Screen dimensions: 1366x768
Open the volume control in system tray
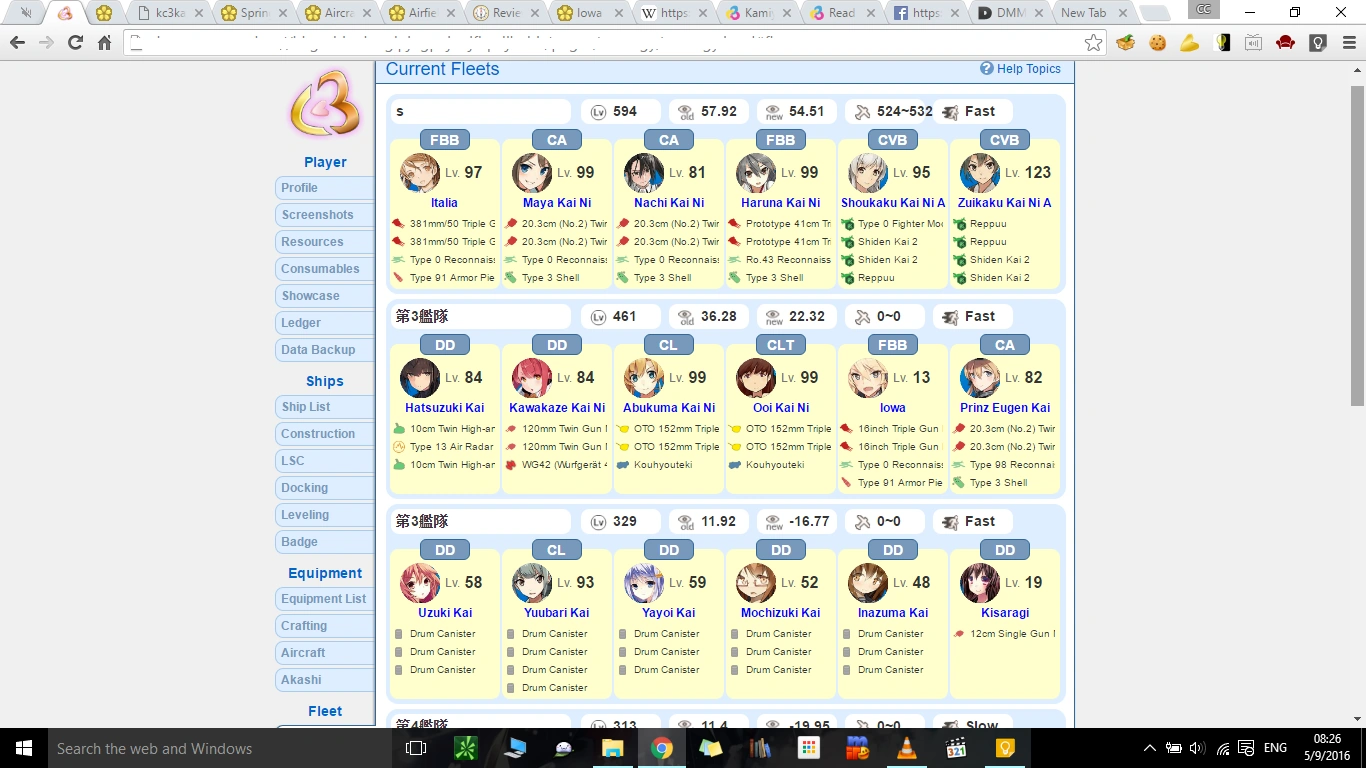[x=1197, y=748]
